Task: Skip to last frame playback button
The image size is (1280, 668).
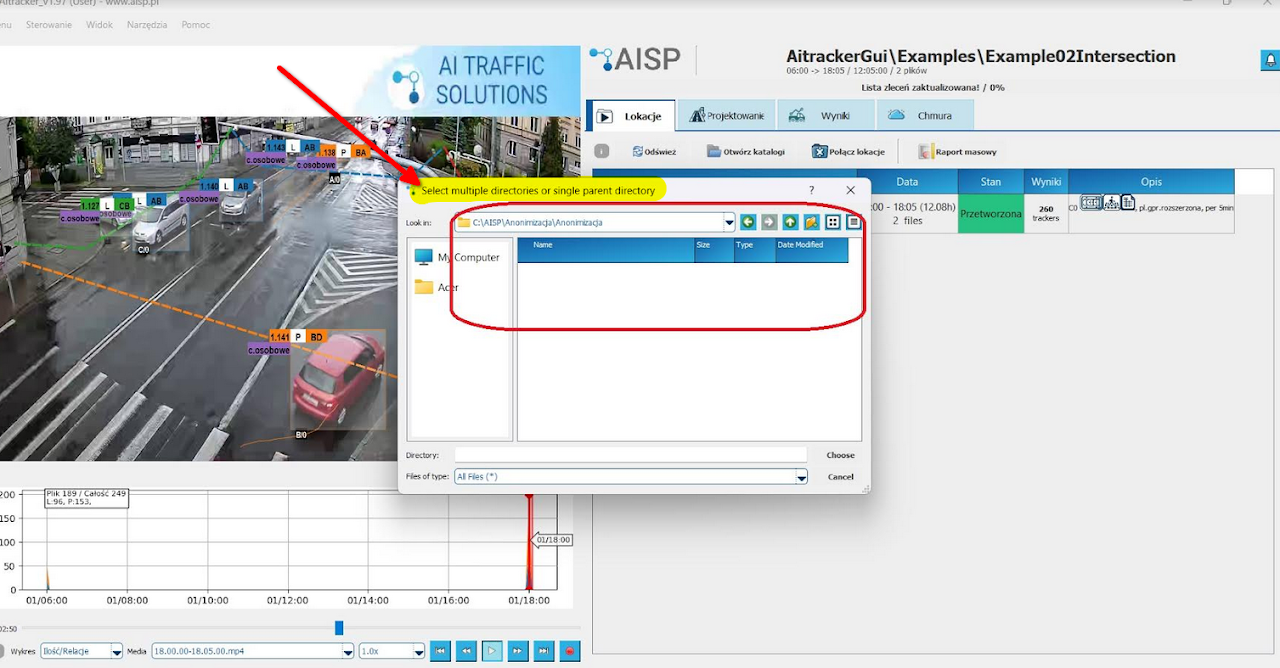Action: [x=544, y=651]
